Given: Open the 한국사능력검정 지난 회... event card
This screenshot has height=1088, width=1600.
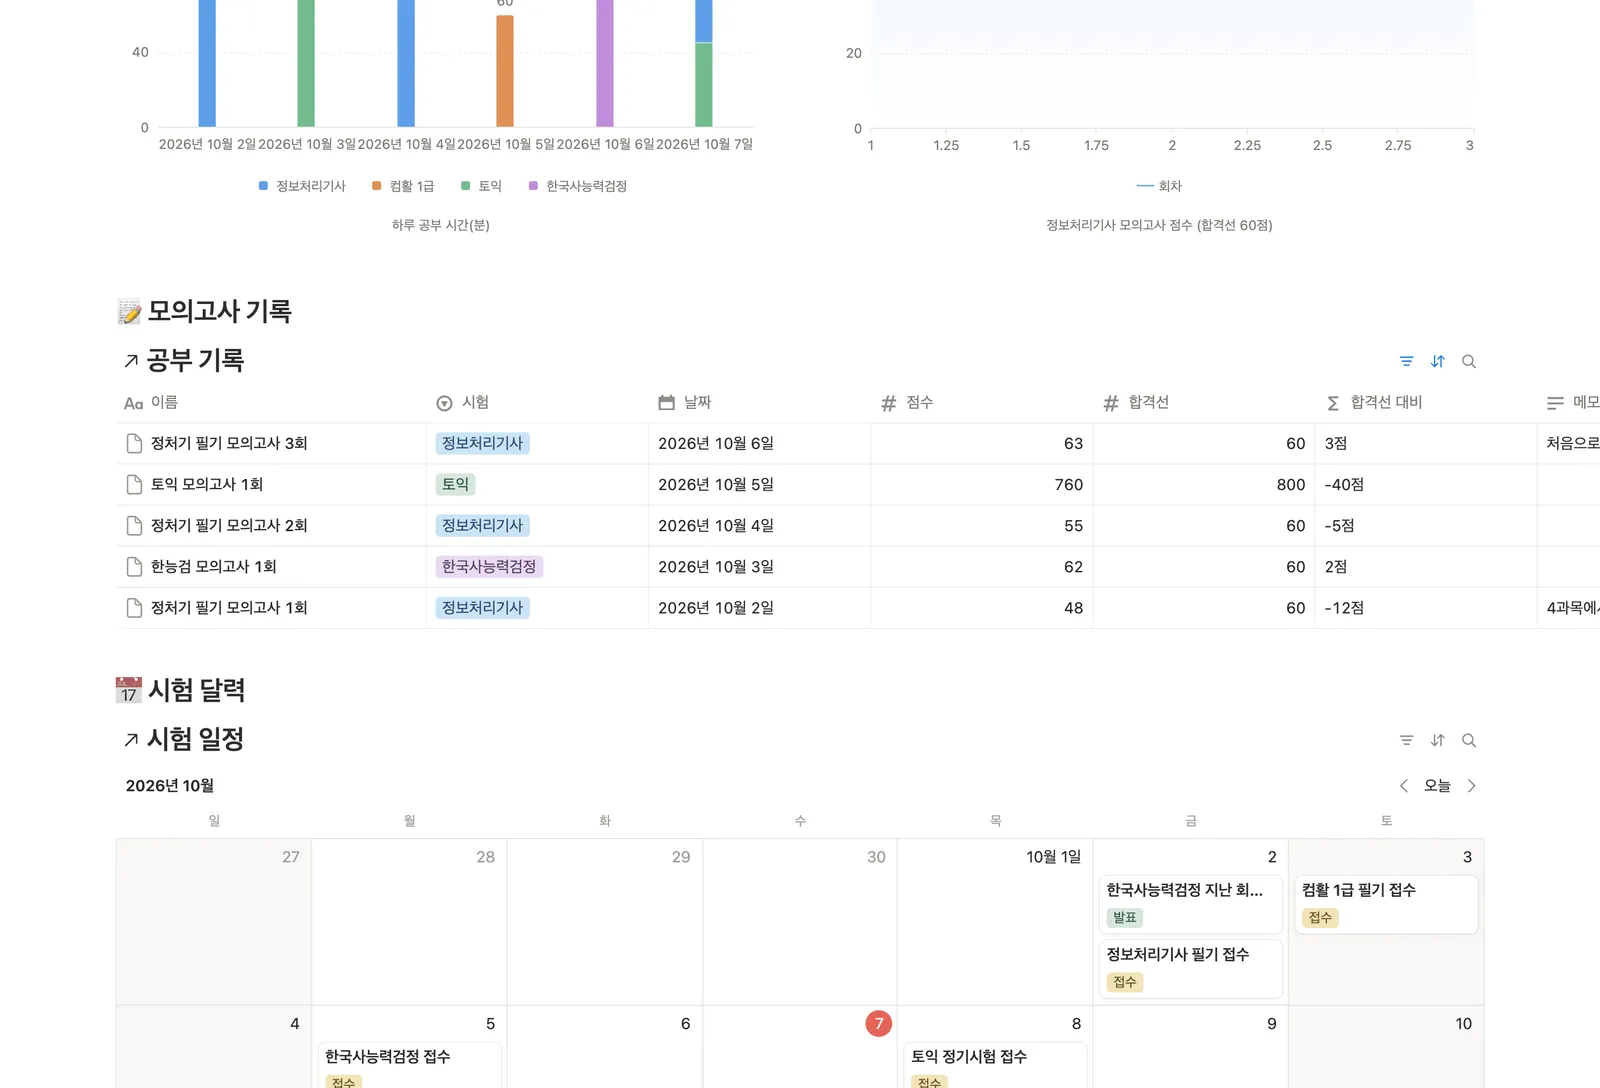Looking at the screenshot, I should [x=1191, y=904].
